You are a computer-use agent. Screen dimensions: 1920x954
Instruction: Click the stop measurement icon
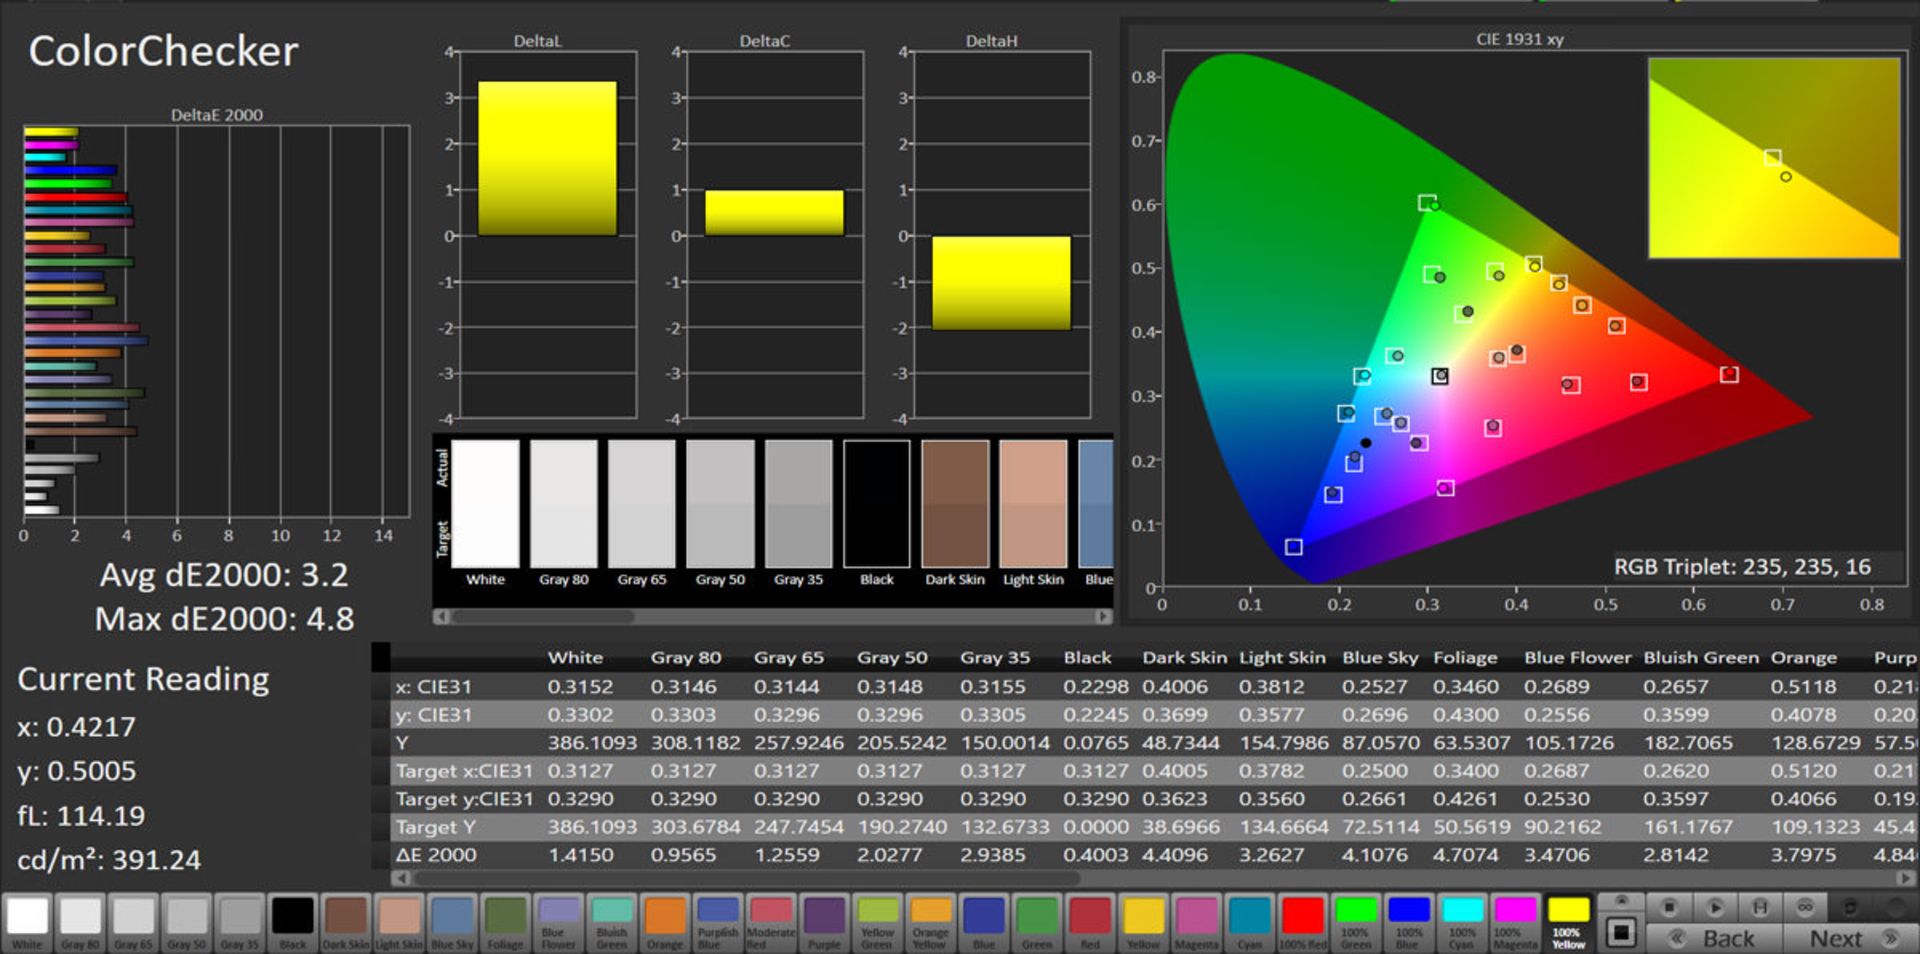(x=1668, y=907)
